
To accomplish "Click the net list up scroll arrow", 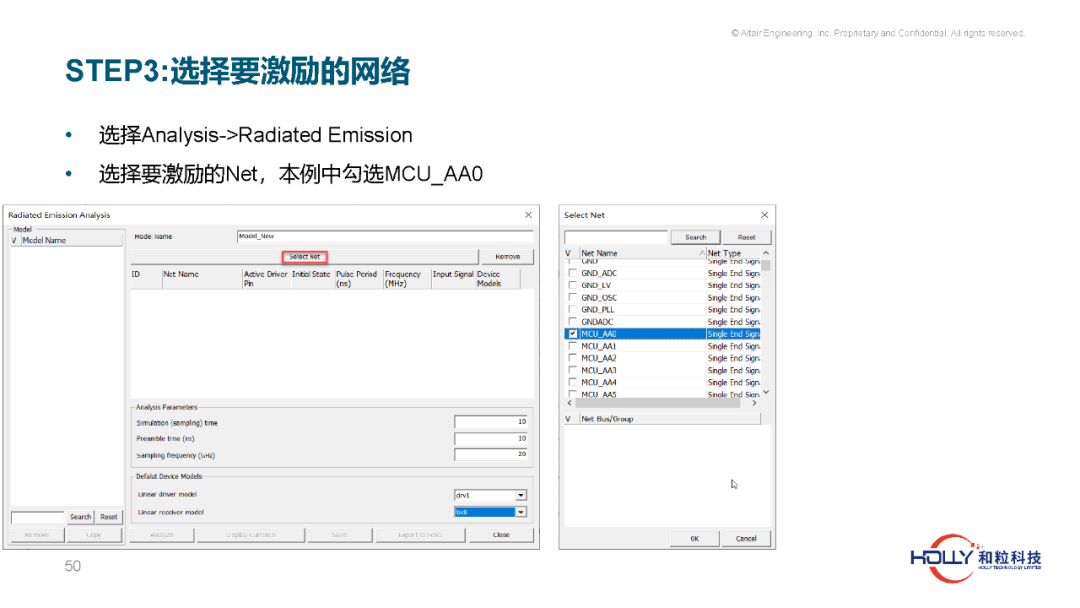I will pyautogui.click(x=766, y=253).
